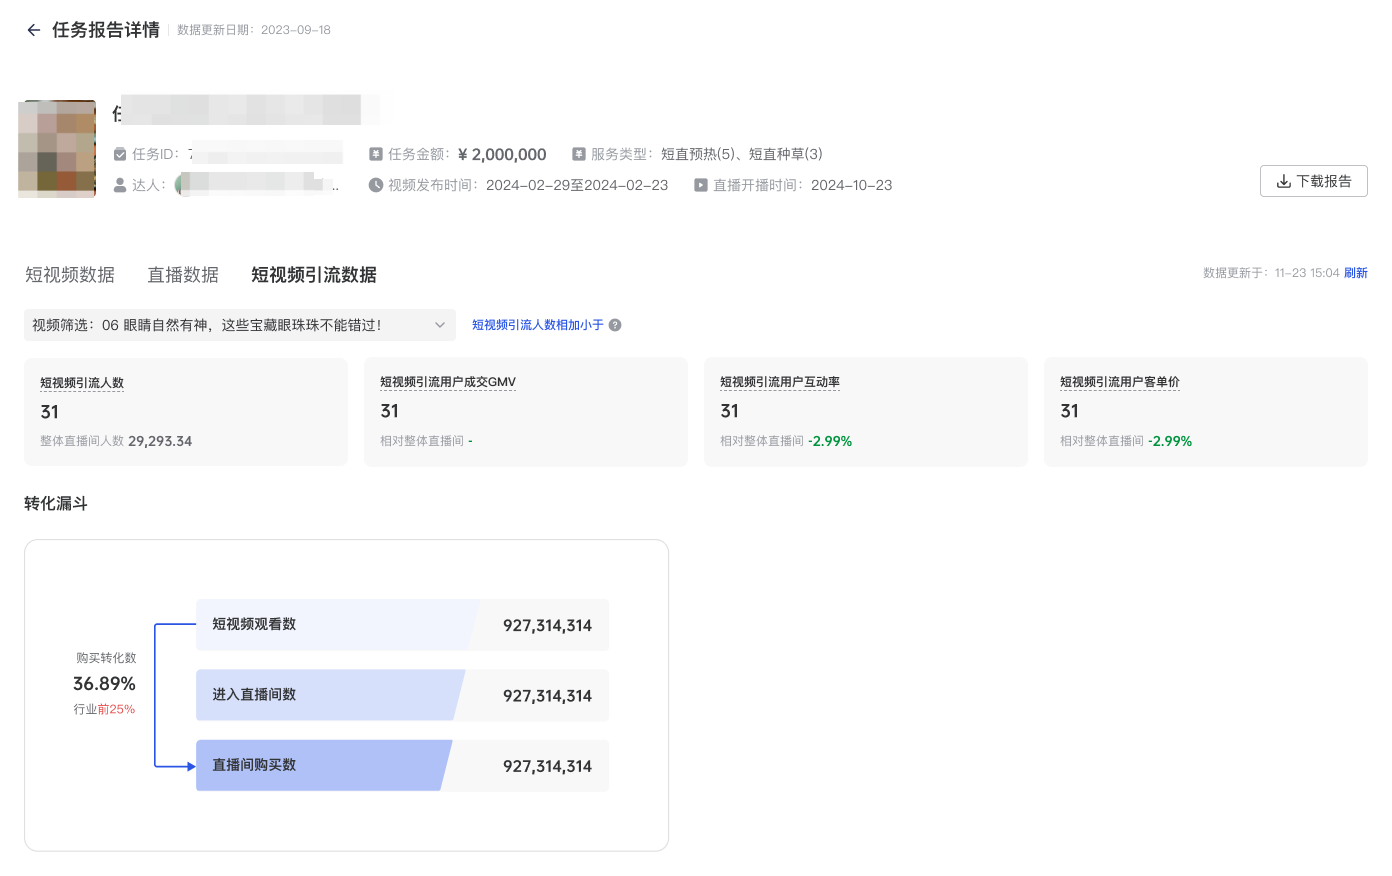This screenshot has height=876, width=1392.
Task: Click the 短视频引流人数相加小于 link
Action: point(538,325)
